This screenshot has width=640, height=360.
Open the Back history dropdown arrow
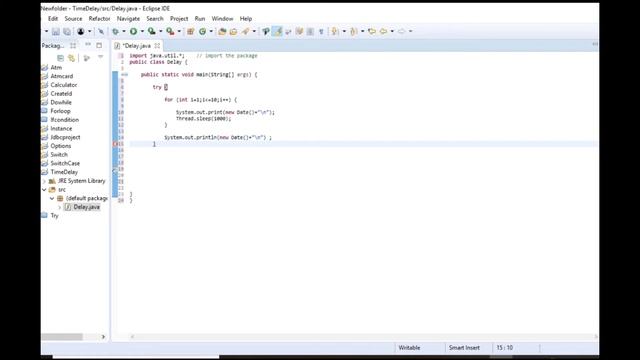click(392, 31)
